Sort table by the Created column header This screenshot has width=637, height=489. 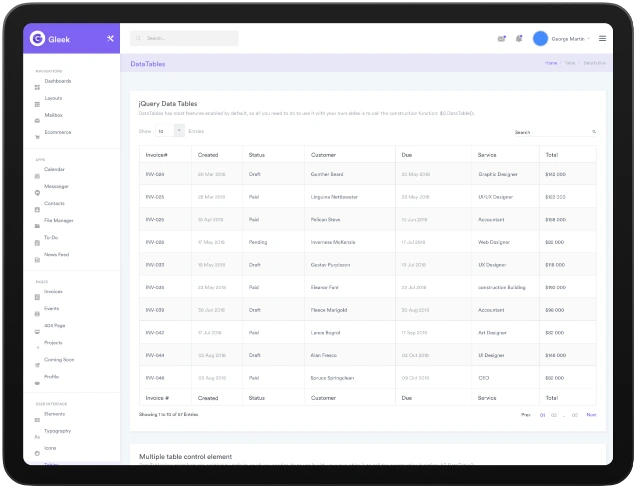coord(208,155)
